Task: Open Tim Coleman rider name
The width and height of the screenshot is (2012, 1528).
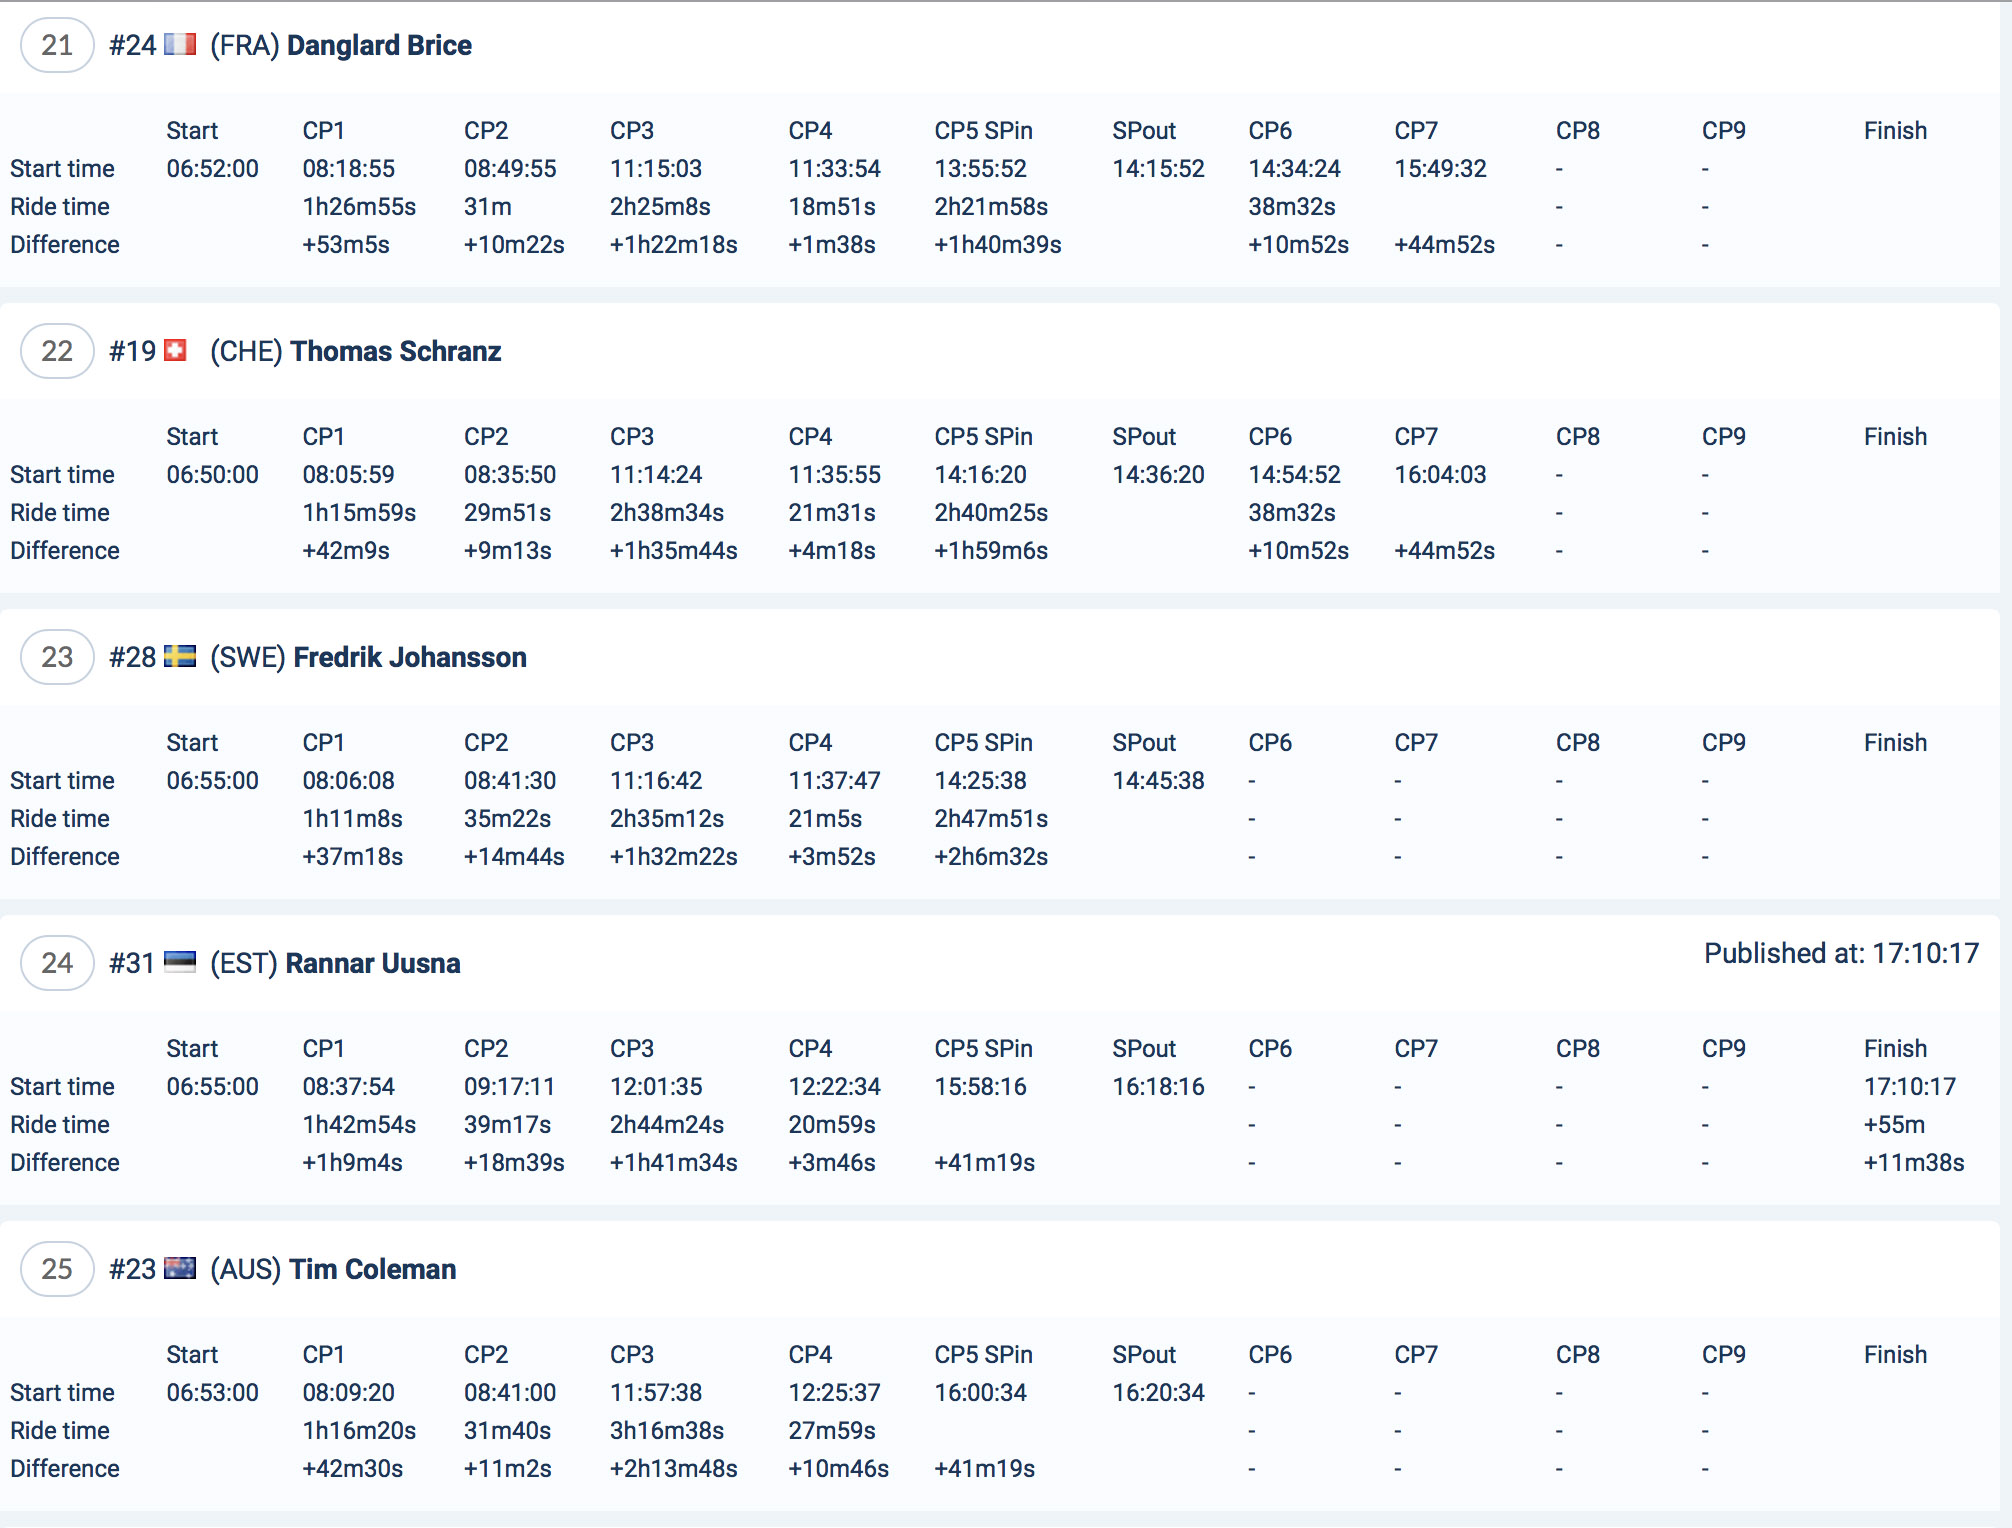Action: pyautogui.click(x=373, y=1269)
